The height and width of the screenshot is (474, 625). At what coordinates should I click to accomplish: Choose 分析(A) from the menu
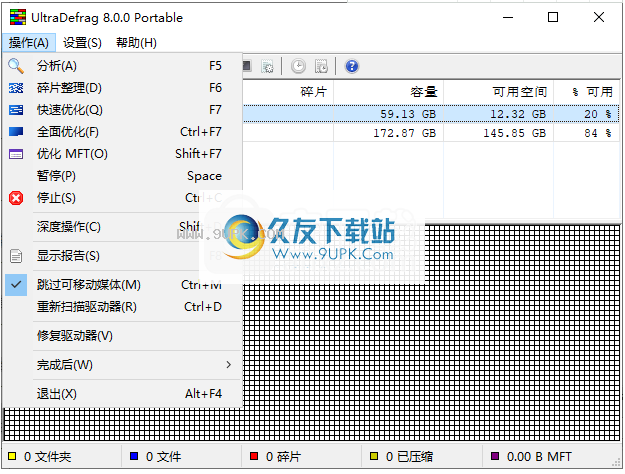coord(123,66)
